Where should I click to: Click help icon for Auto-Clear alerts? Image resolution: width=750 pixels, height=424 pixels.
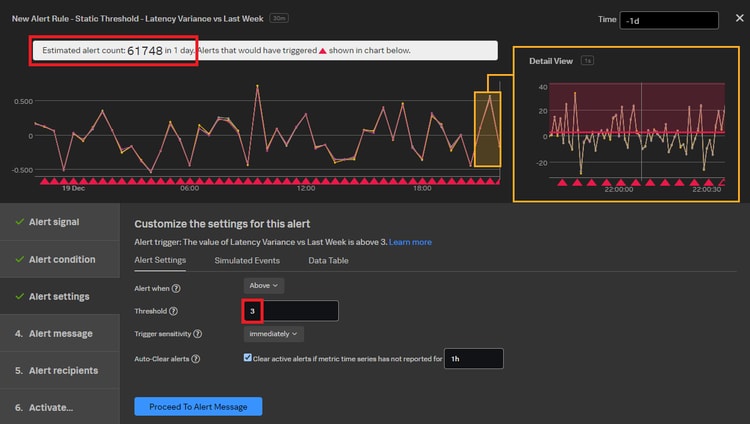coord(196,359)
